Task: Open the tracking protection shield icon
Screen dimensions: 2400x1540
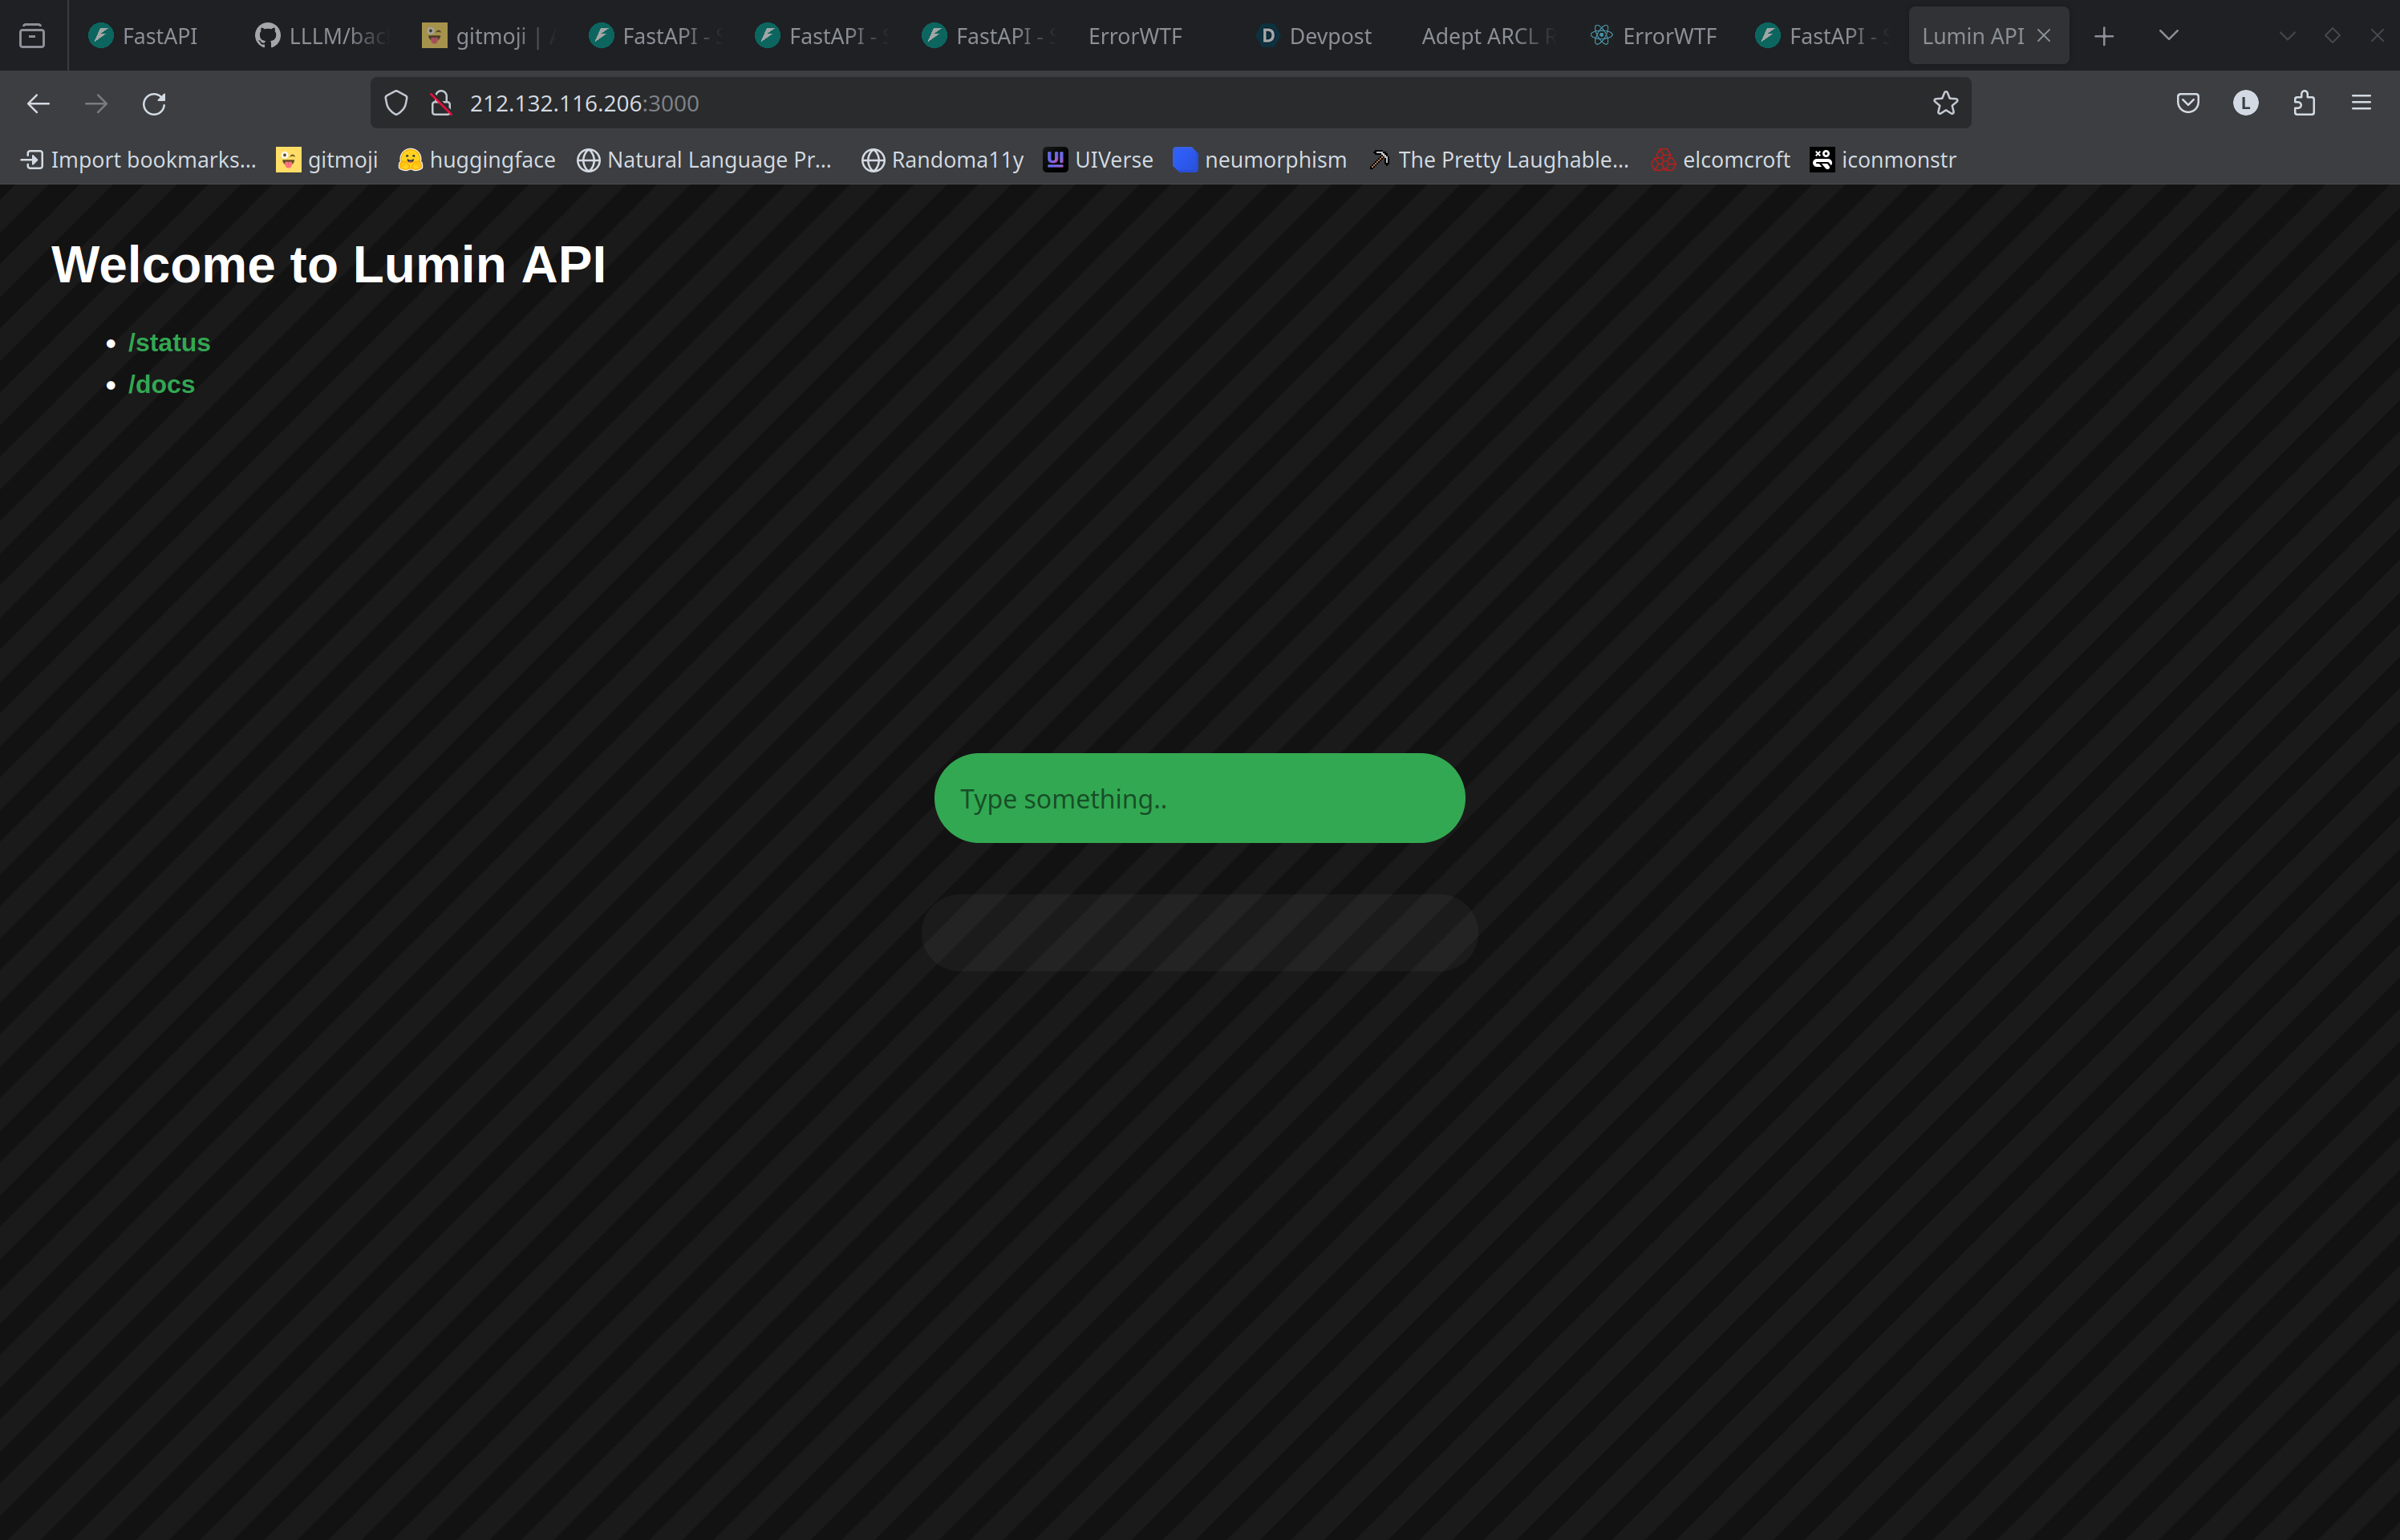Action: pyautogui.click(x=396, y=103)
